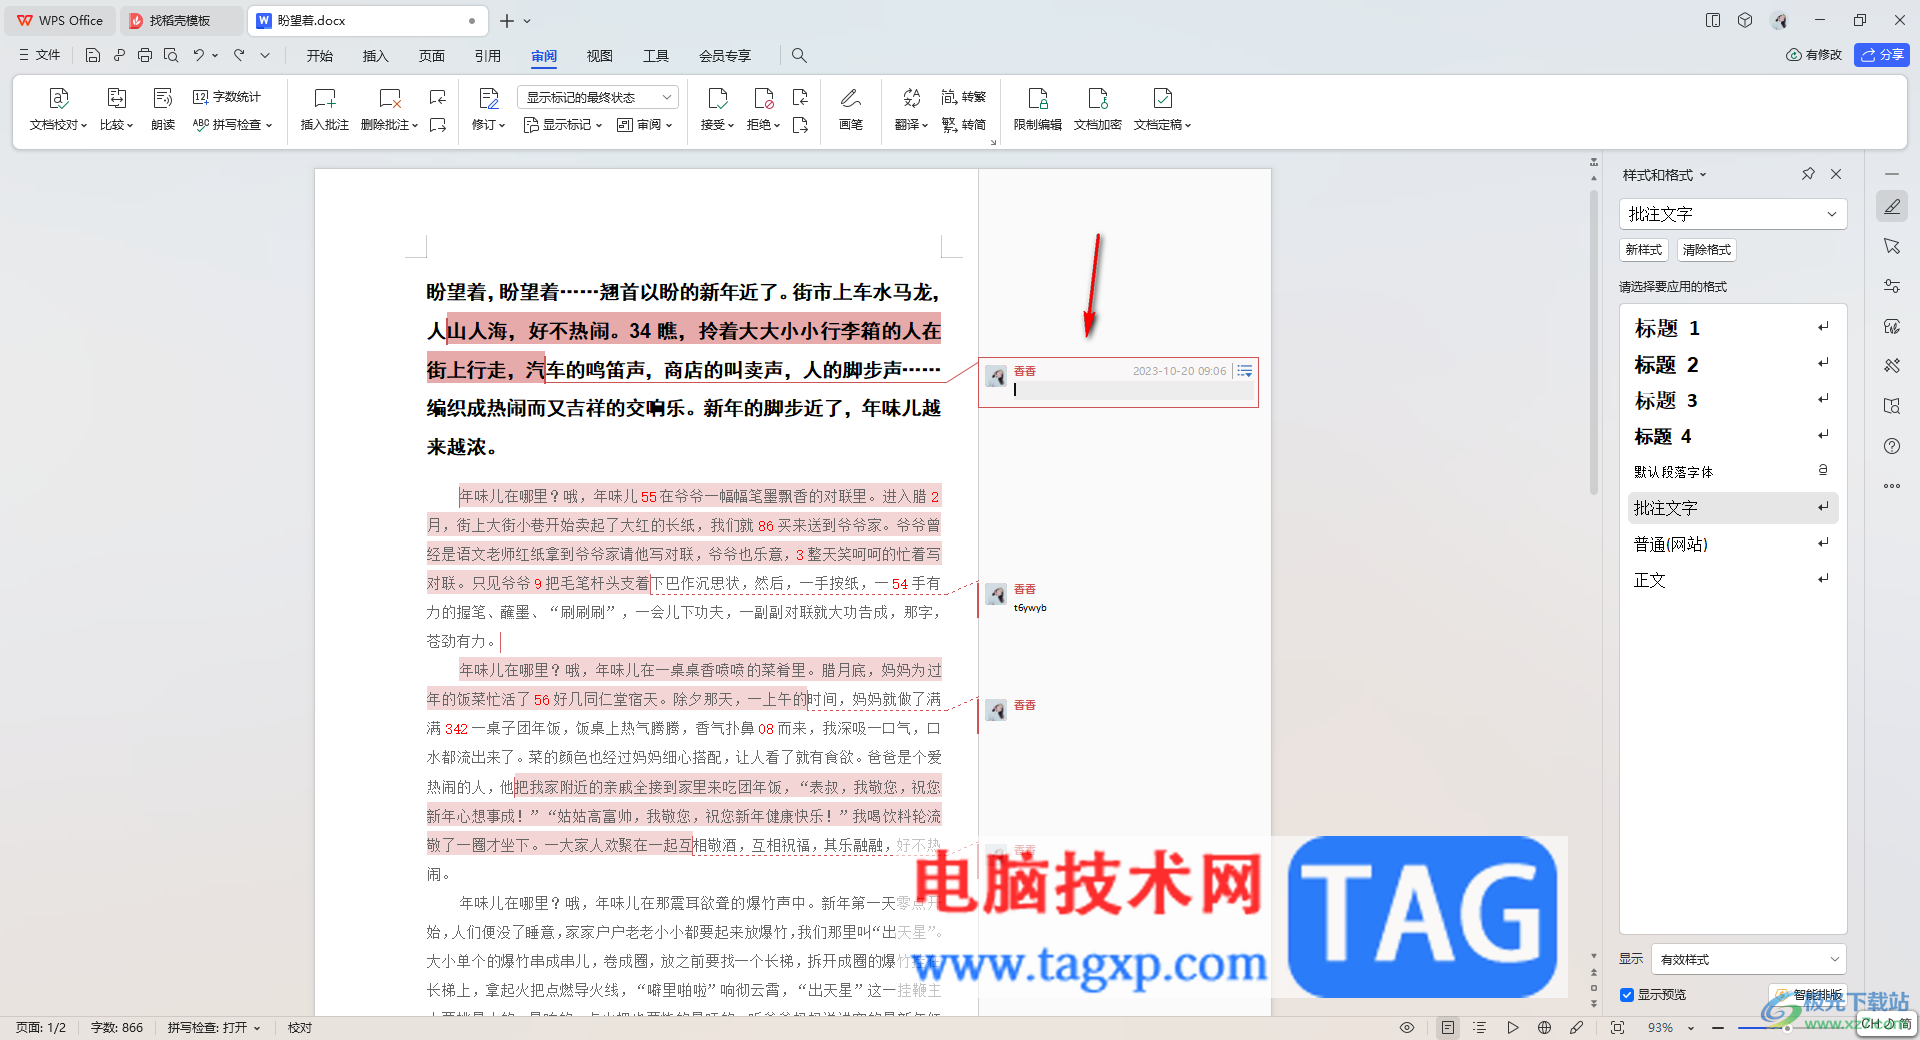Viewport: 1920px width, 1040px height.
Task: Click 文档加密 document encryption icon
Action: 1098,98
